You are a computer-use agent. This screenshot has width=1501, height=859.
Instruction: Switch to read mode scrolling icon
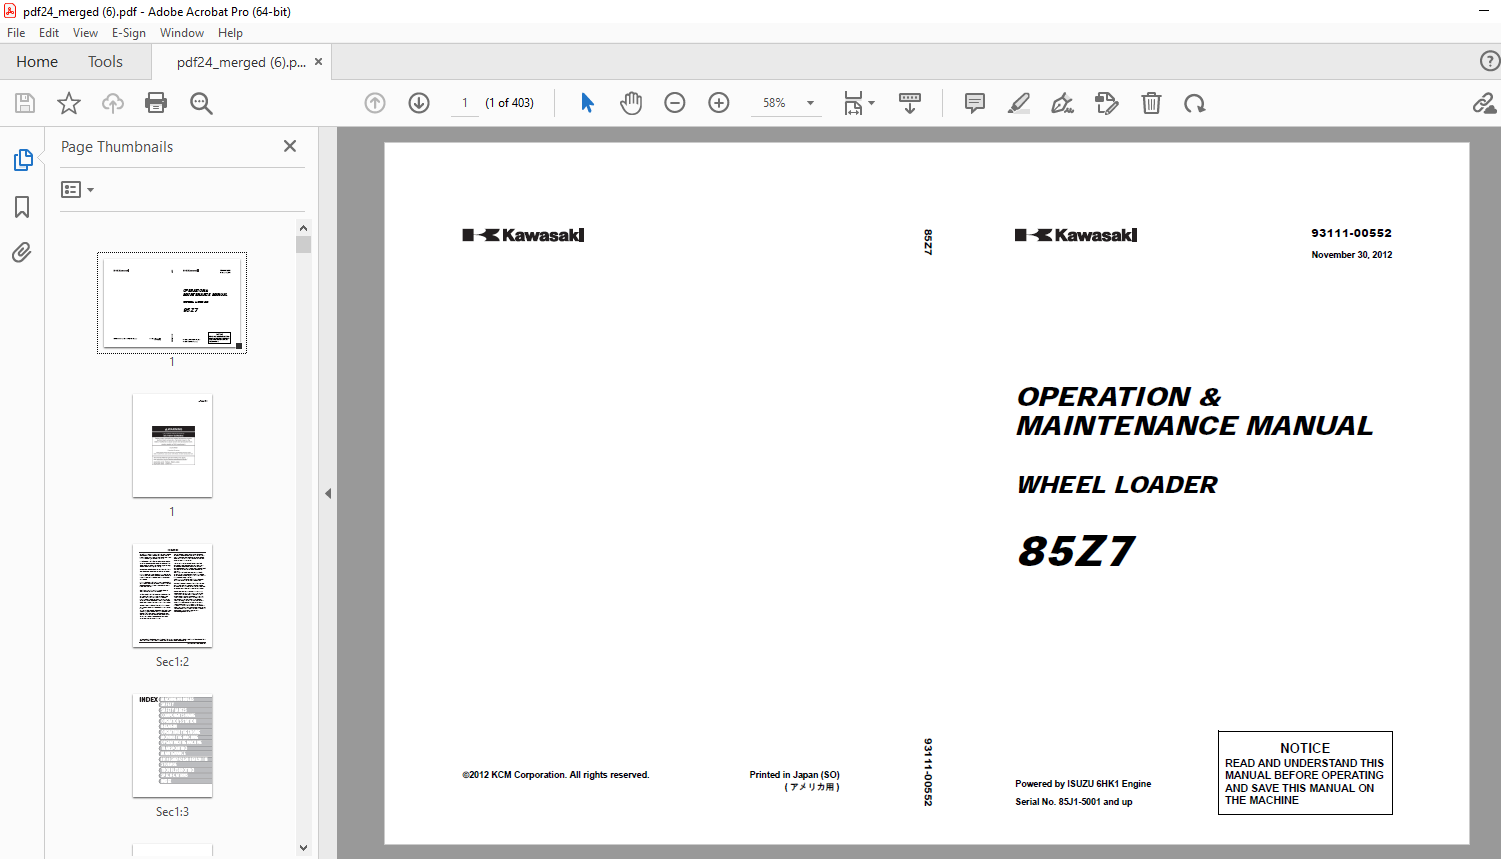[x=910, y=103]
